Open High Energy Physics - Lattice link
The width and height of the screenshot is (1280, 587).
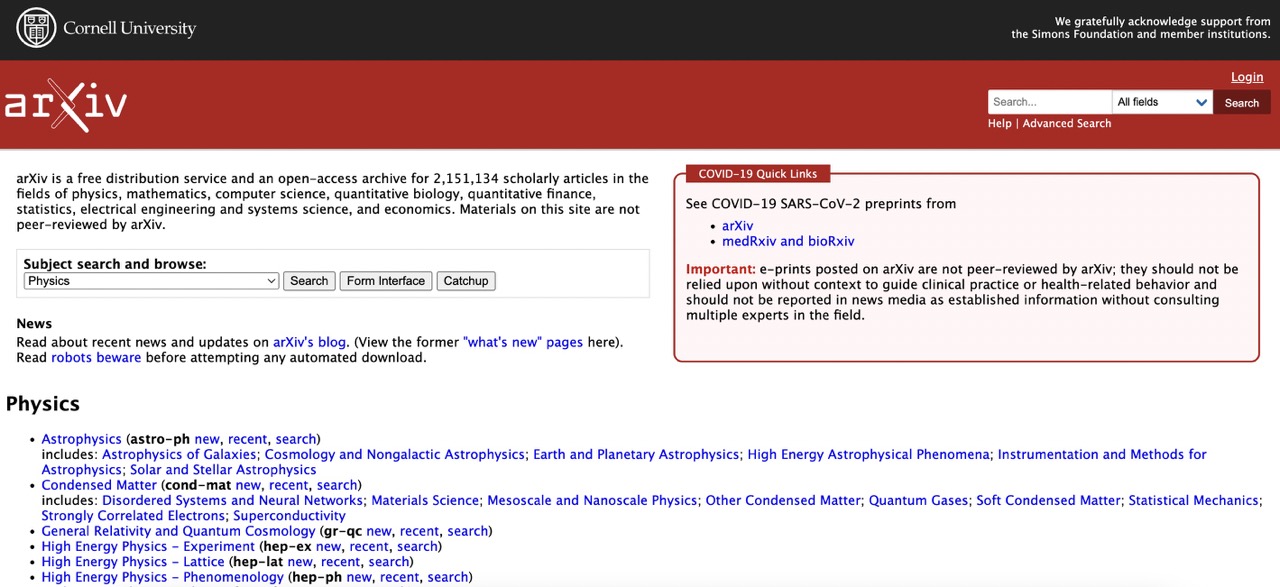pyautogui.click(x=134, y=562)
